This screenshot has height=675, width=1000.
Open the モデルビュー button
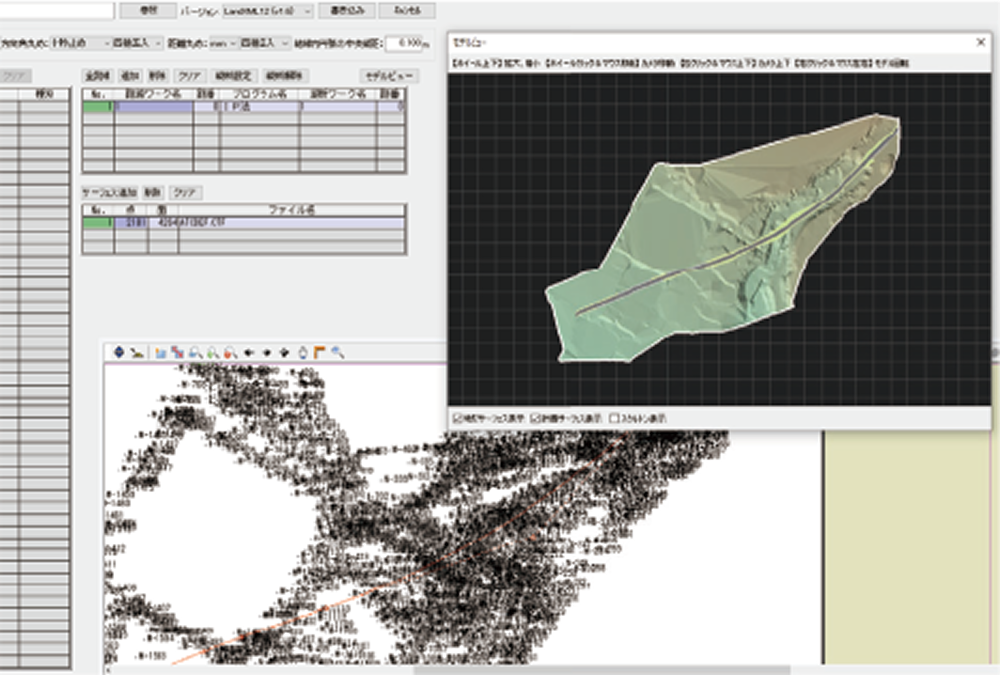(x=389, y=75)
